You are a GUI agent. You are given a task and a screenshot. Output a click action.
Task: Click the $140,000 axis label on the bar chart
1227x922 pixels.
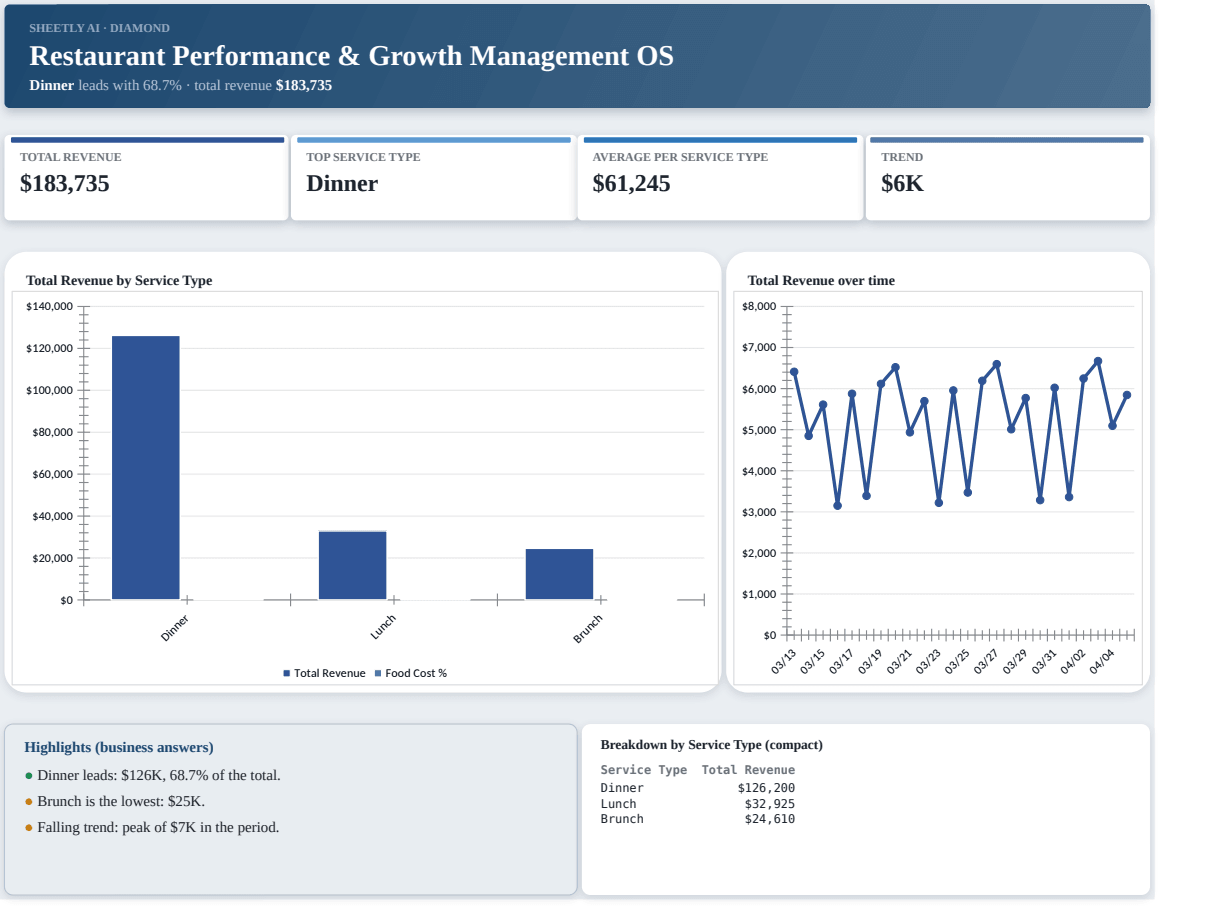(49, 306)
